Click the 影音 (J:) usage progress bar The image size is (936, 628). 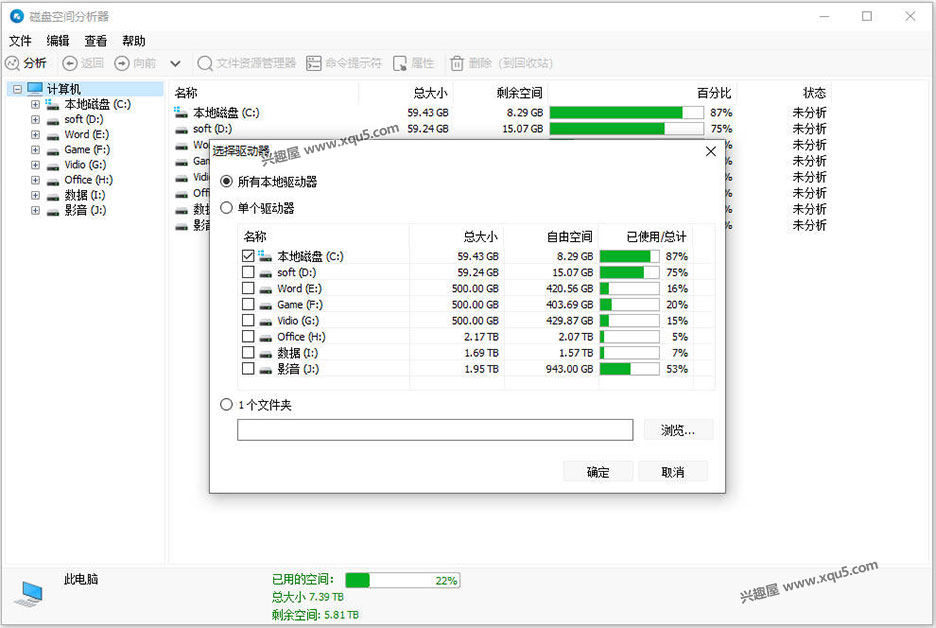tap(630, 369)
